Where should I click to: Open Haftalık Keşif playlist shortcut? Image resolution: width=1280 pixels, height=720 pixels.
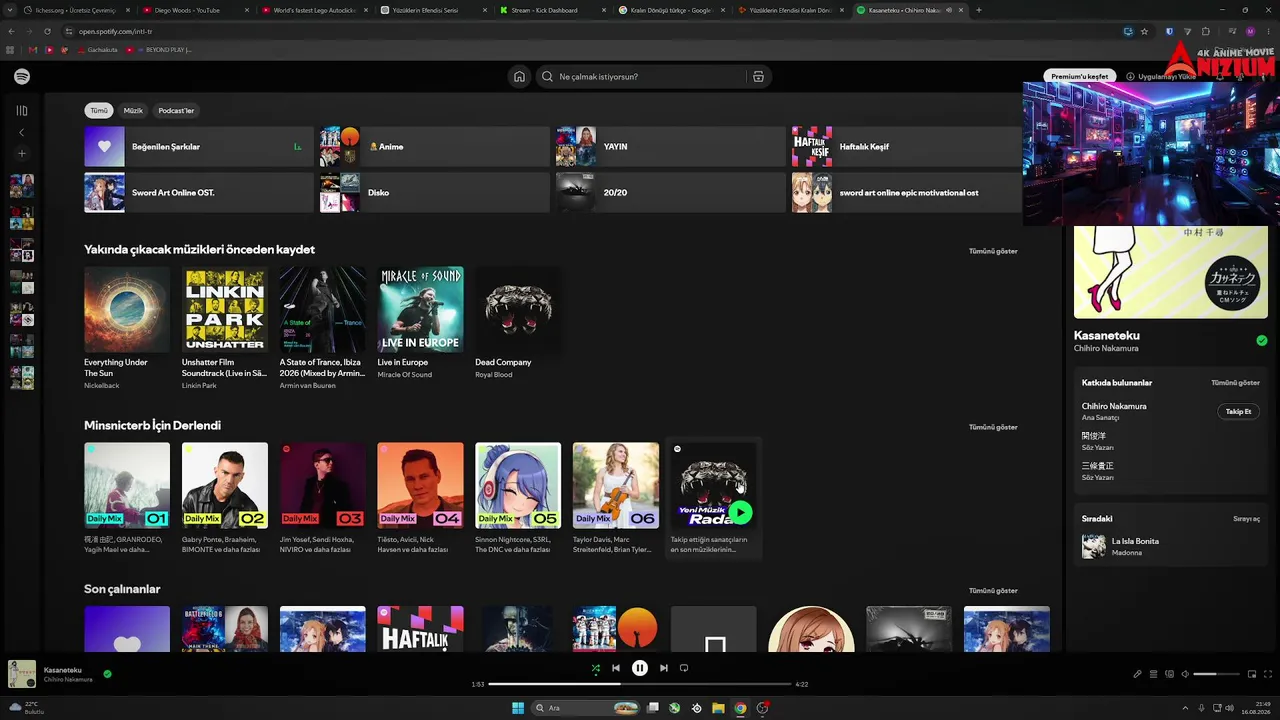click(906, 147)
